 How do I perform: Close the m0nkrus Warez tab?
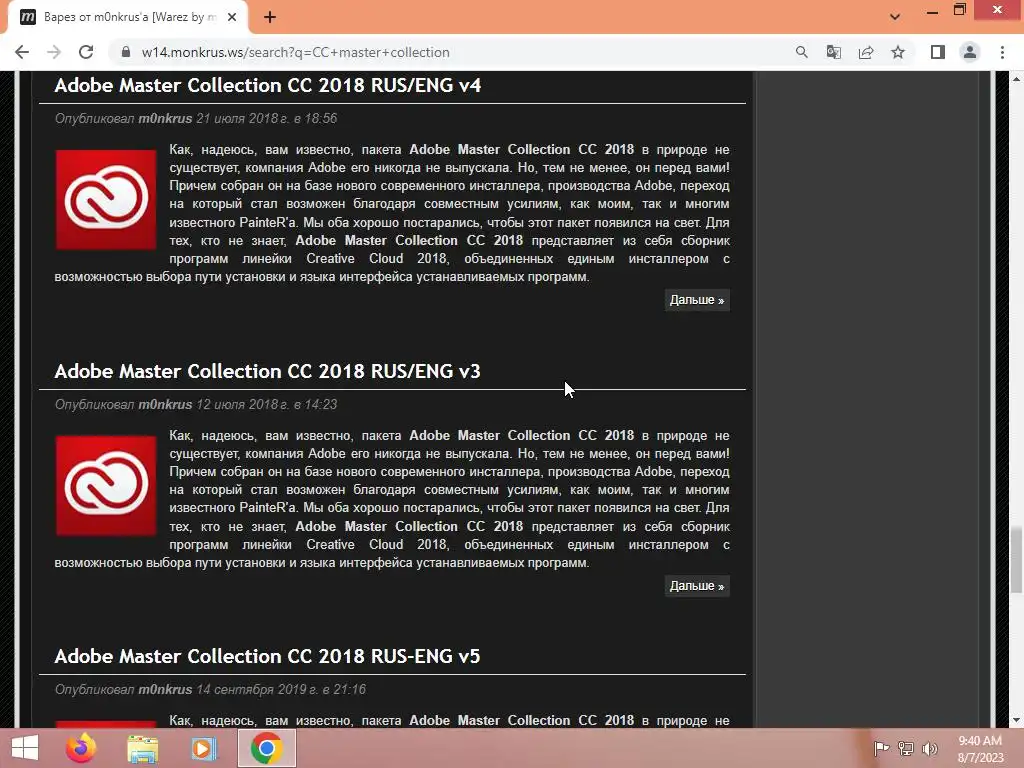click(232, 18)
